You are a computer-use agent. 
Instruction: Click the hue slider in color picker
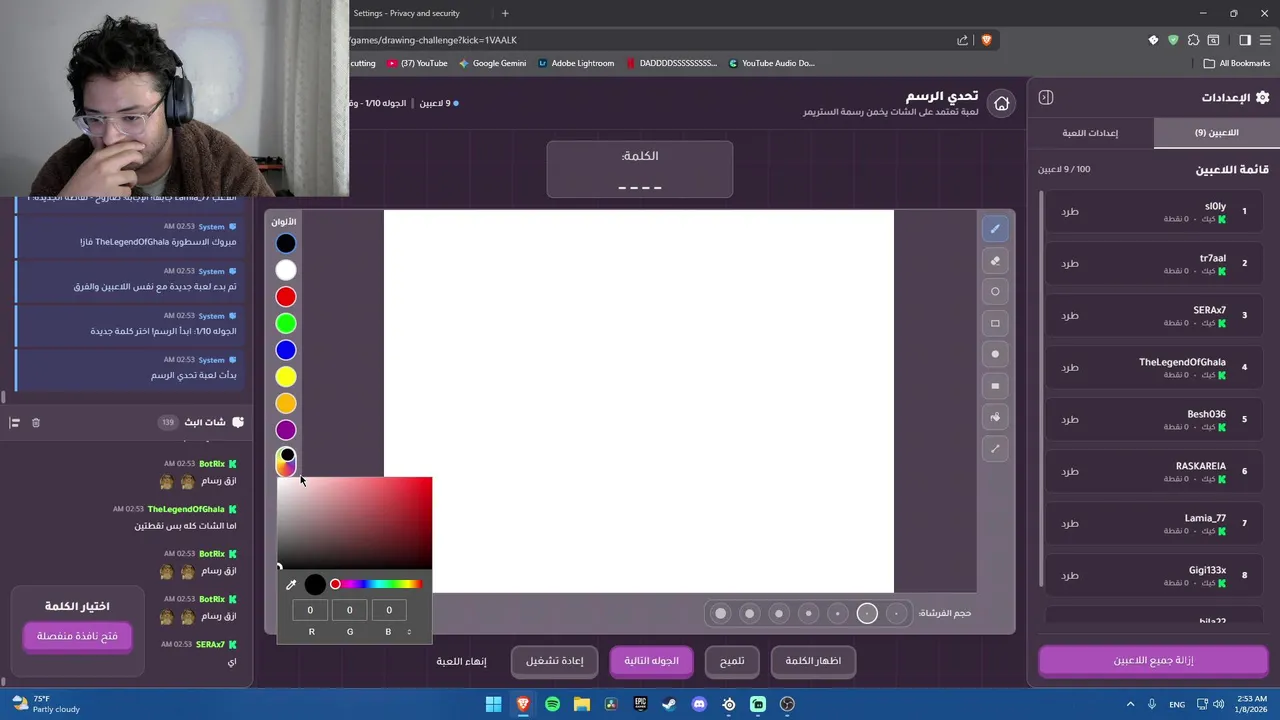pyautogui.click(x=376, y=584)
